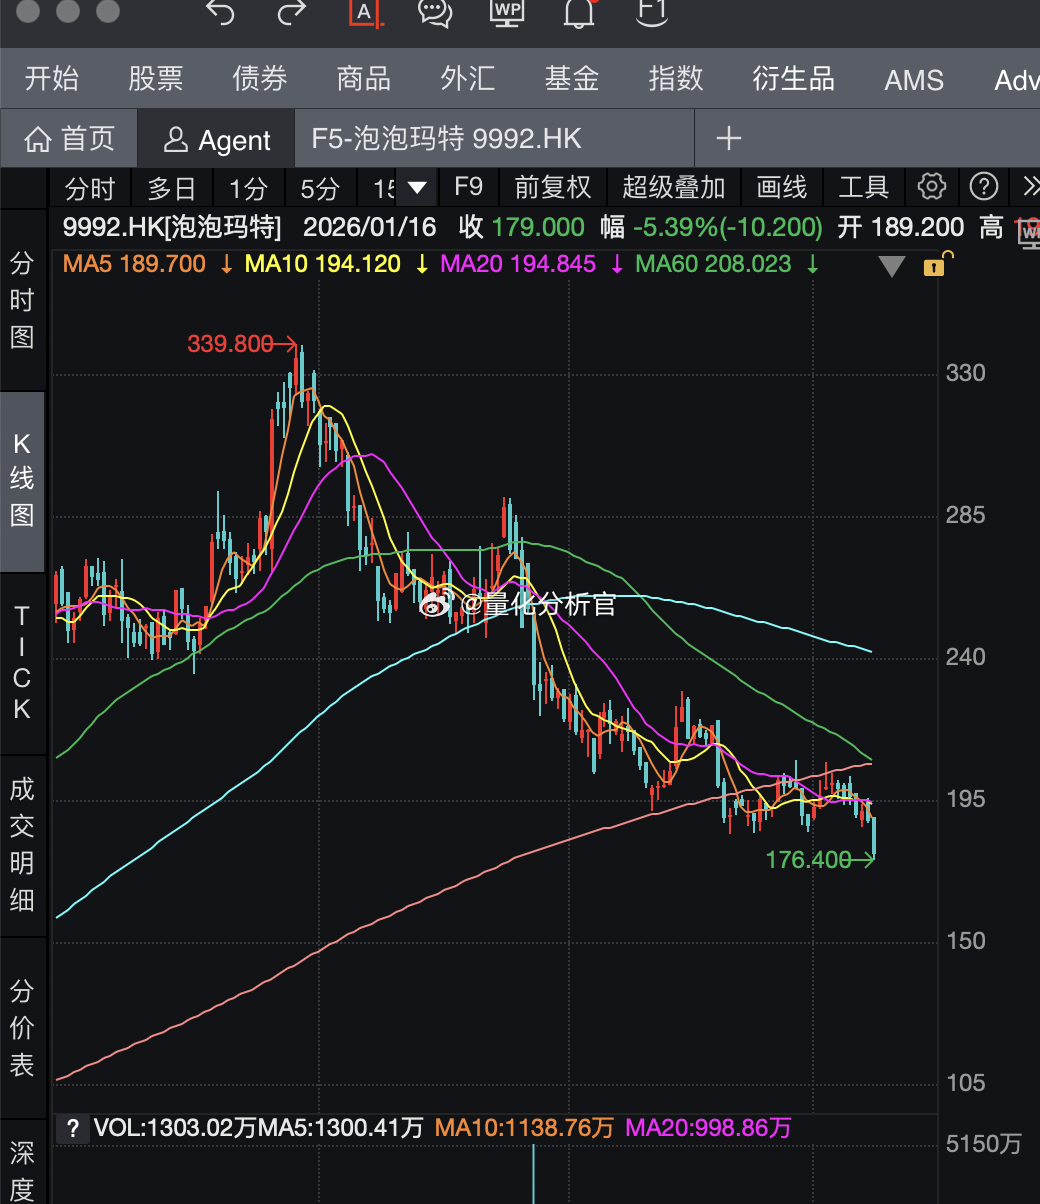Click the 9992.HK[泡泡玛特] stock name
This screenshot has width=1040, height=1204.
tap(172, 227)
